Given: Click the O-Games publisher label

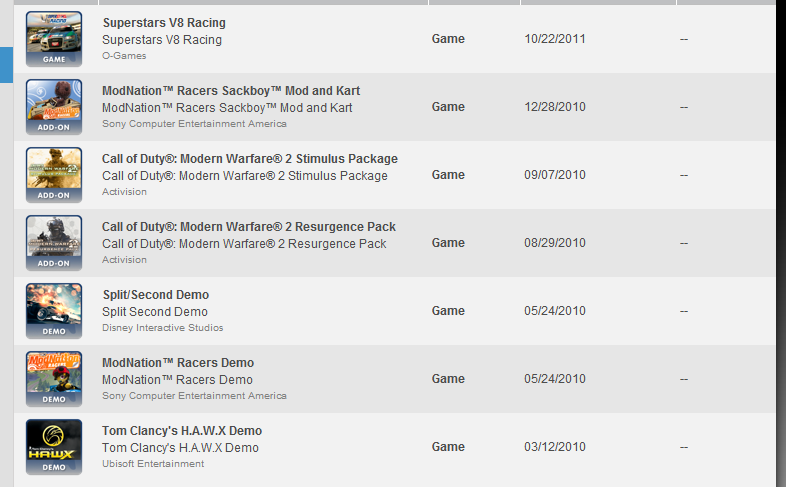Looking at the screenshot, I should tap(124, 56).
